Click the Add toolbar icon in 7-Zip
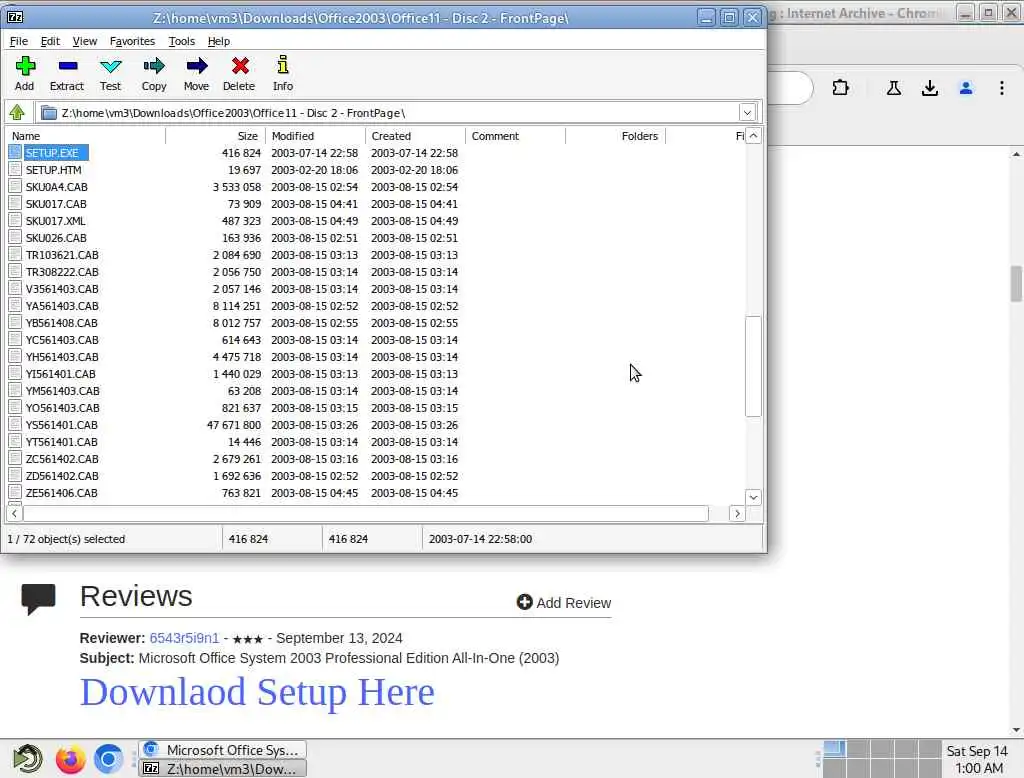Screen dimensions: 1024x778 25,66
